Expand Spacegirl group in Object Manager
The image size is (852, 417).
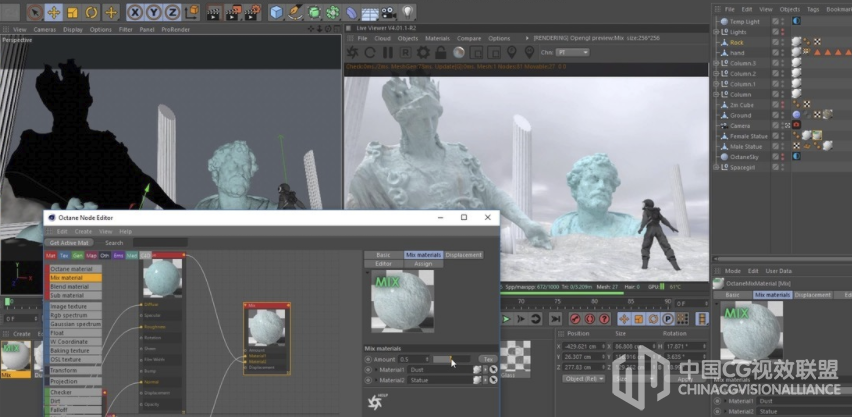click(x=716, y=167)
